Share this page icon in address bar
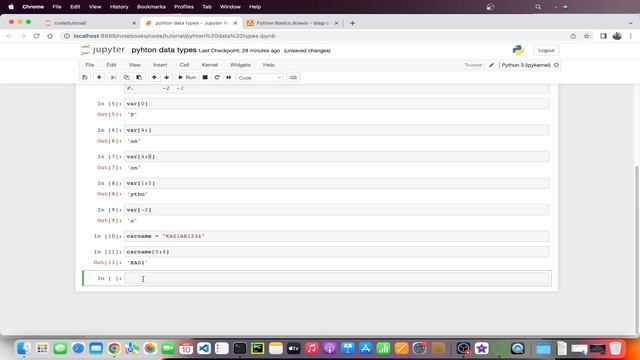This screenshot has width=640, height=360. coord(573,36)
